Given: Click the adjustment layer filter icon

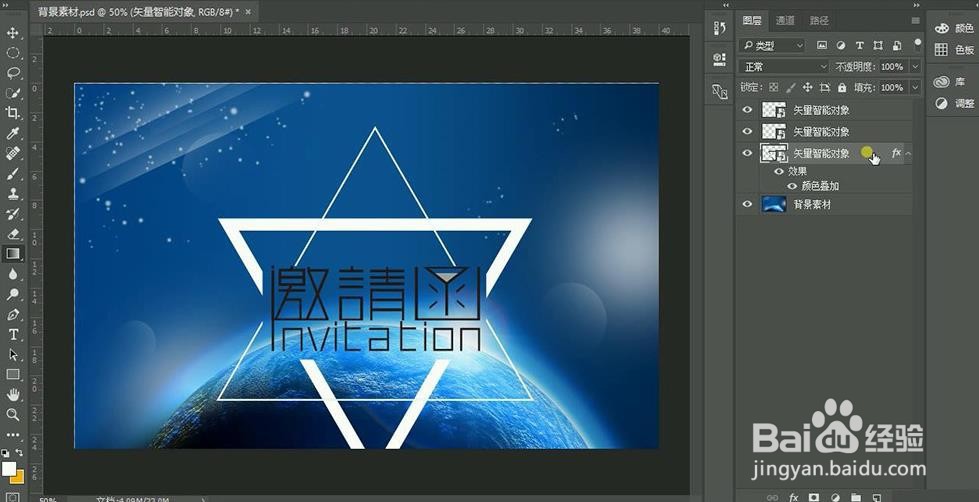Looking at the screenshot, I should (x=840, y=45).
